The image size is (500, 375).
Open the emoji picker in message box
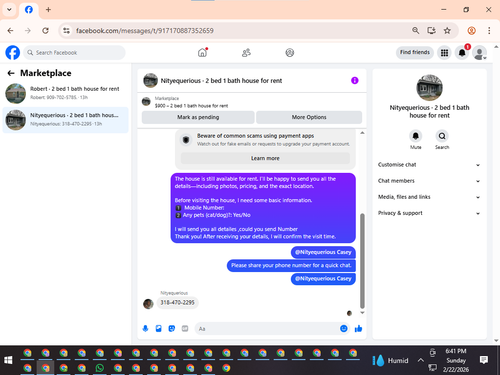click(x=344, y=329)
